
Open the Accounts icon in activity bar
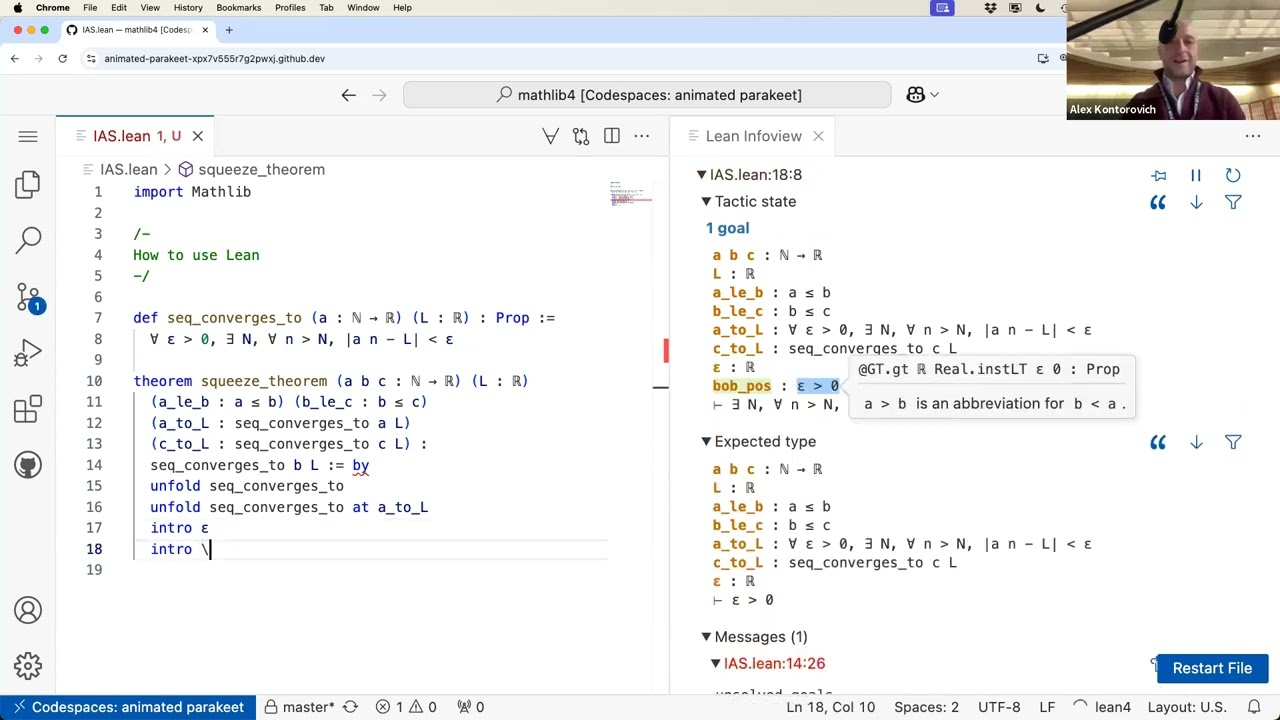[28, 610]
